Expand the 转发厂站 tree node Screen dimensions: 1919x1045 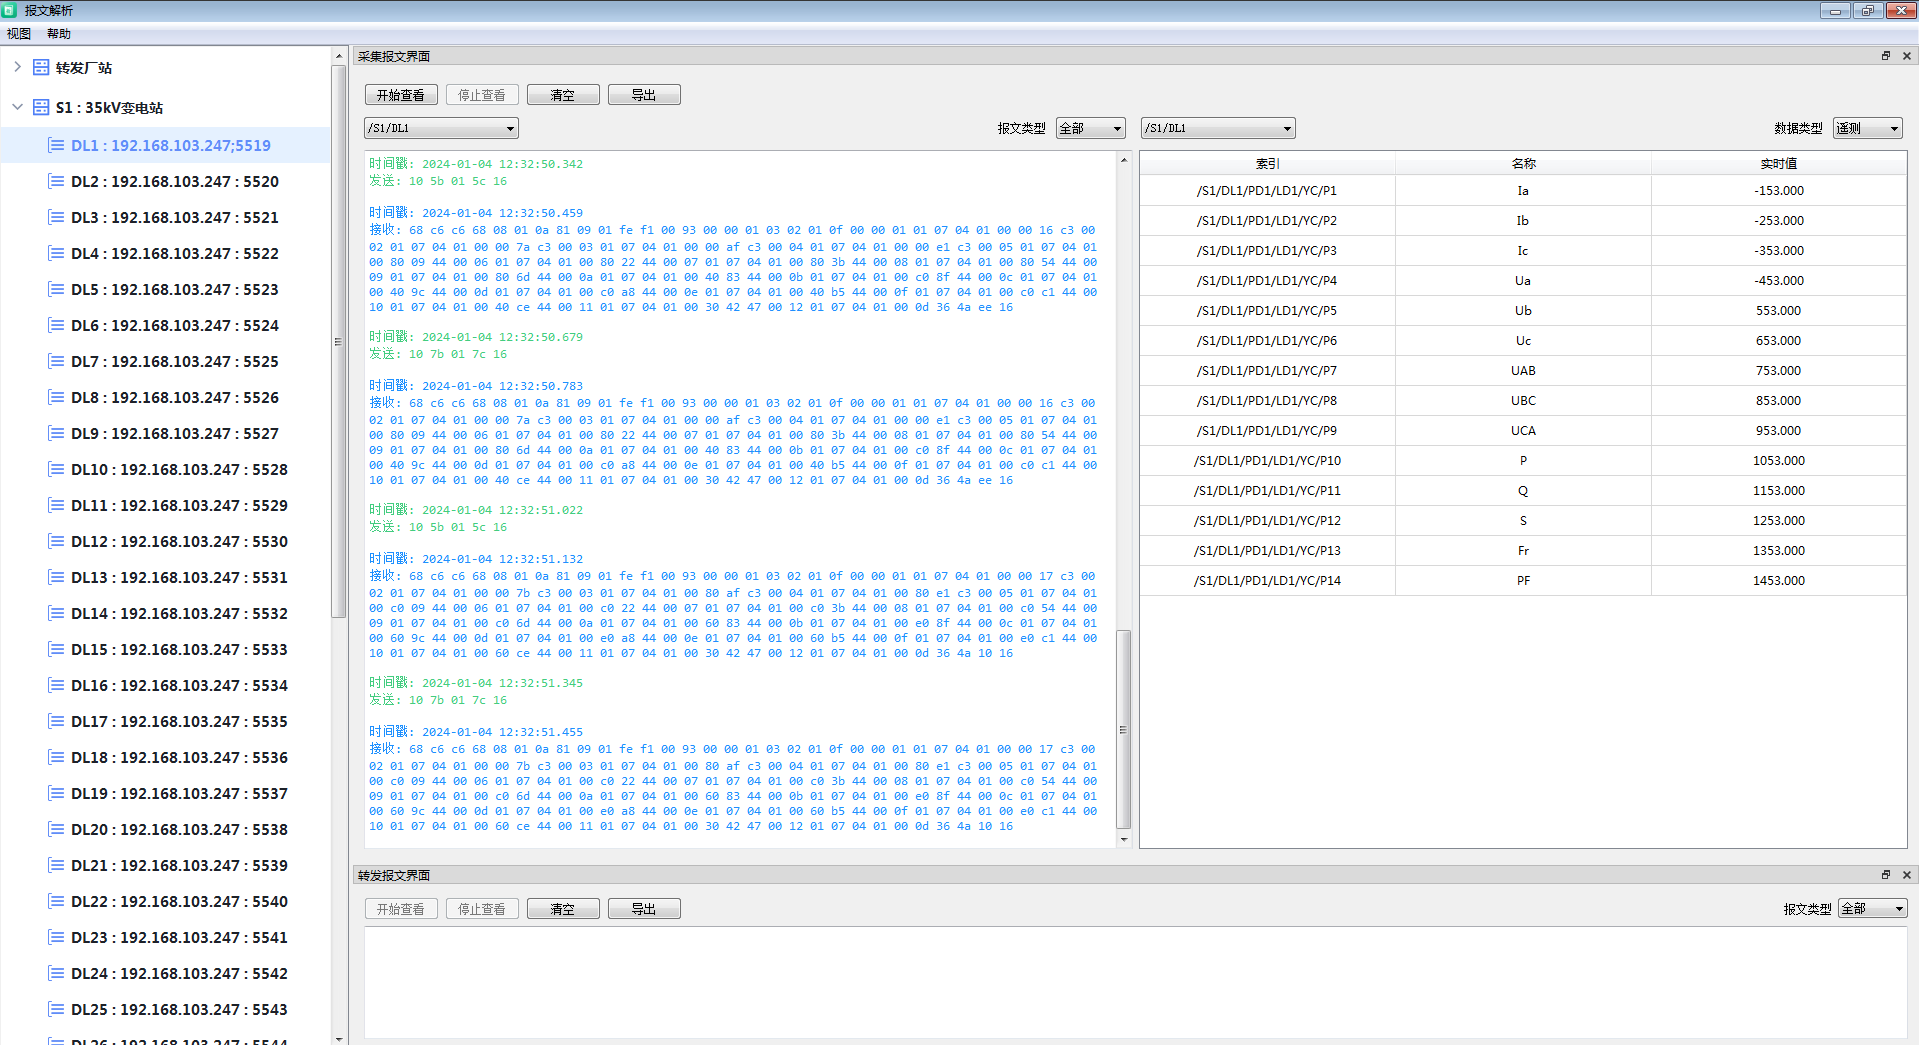(17, 67)
